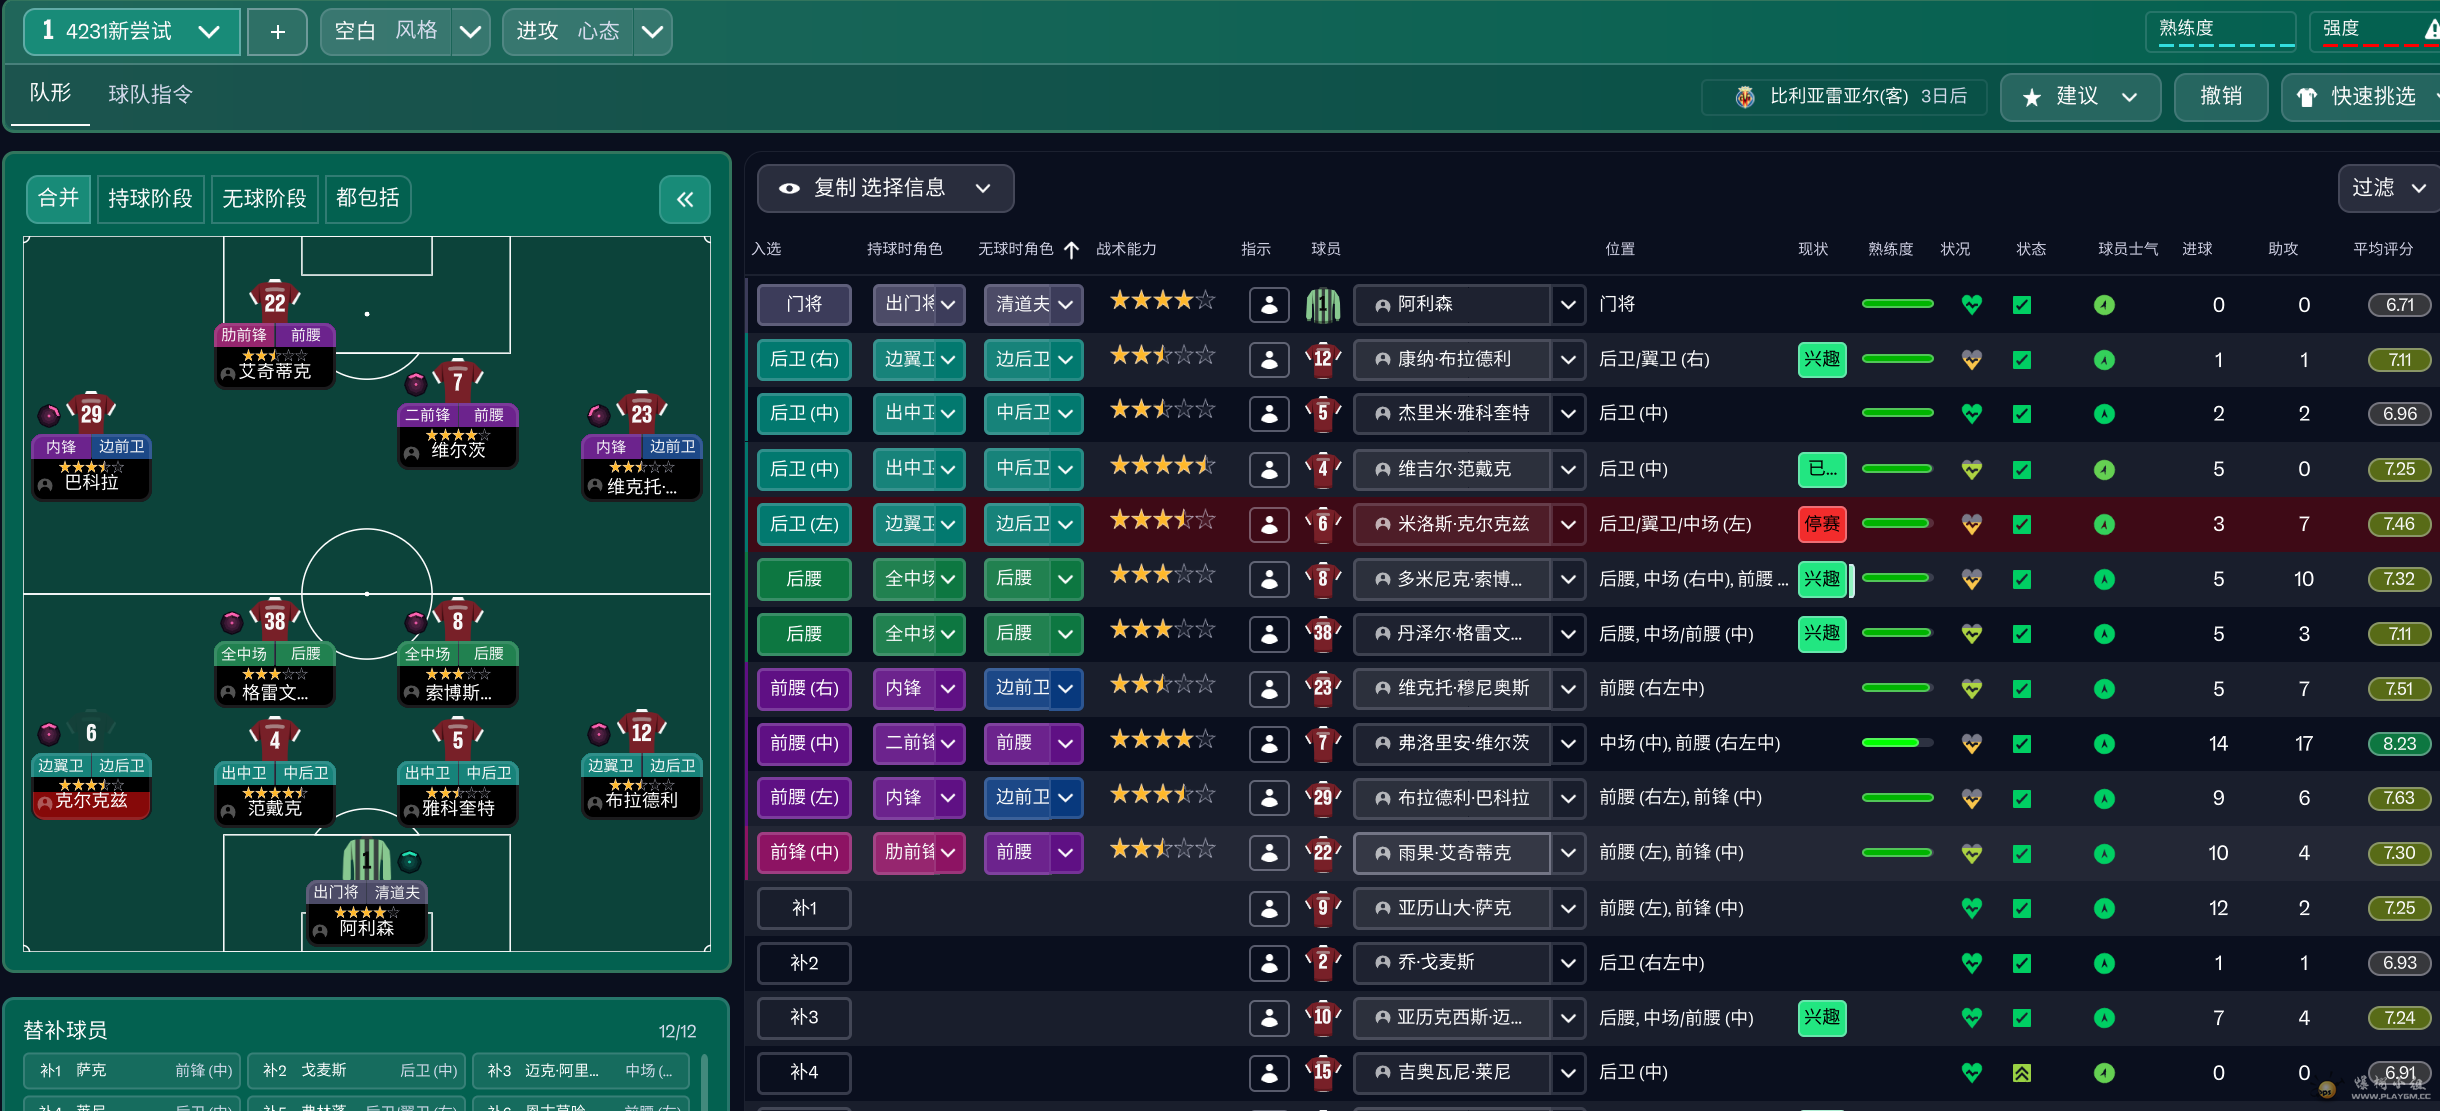This screenshot has height=1111, width=2440.
Task: Click the status icon in 吉奥瓦尼·莱尼 row
Action: pos(2022,1073)
